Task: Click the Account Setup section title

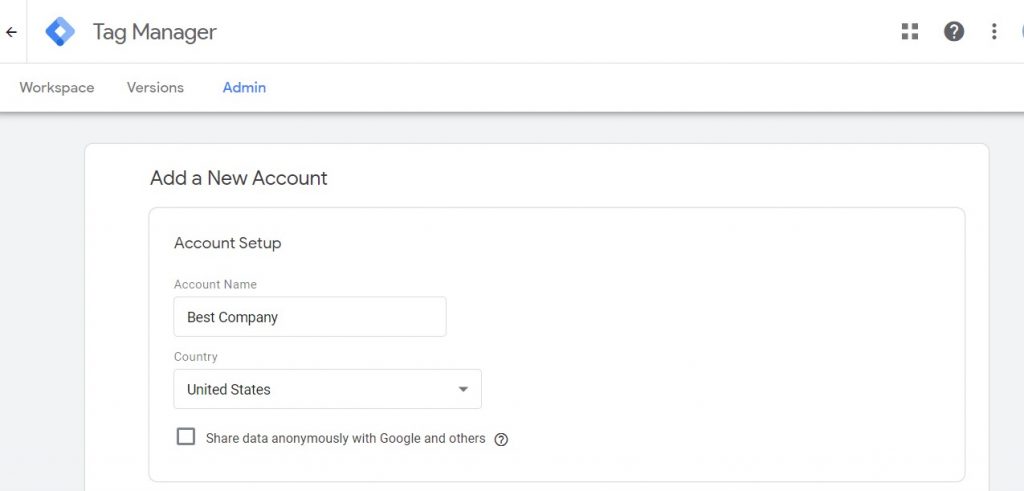Action: coord(227,244)
